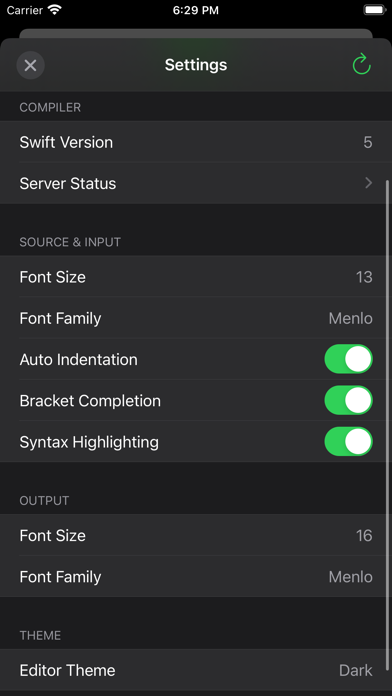Close Settings with the X icon
This screenshot has height=696, width=392.
click(30, 65)
